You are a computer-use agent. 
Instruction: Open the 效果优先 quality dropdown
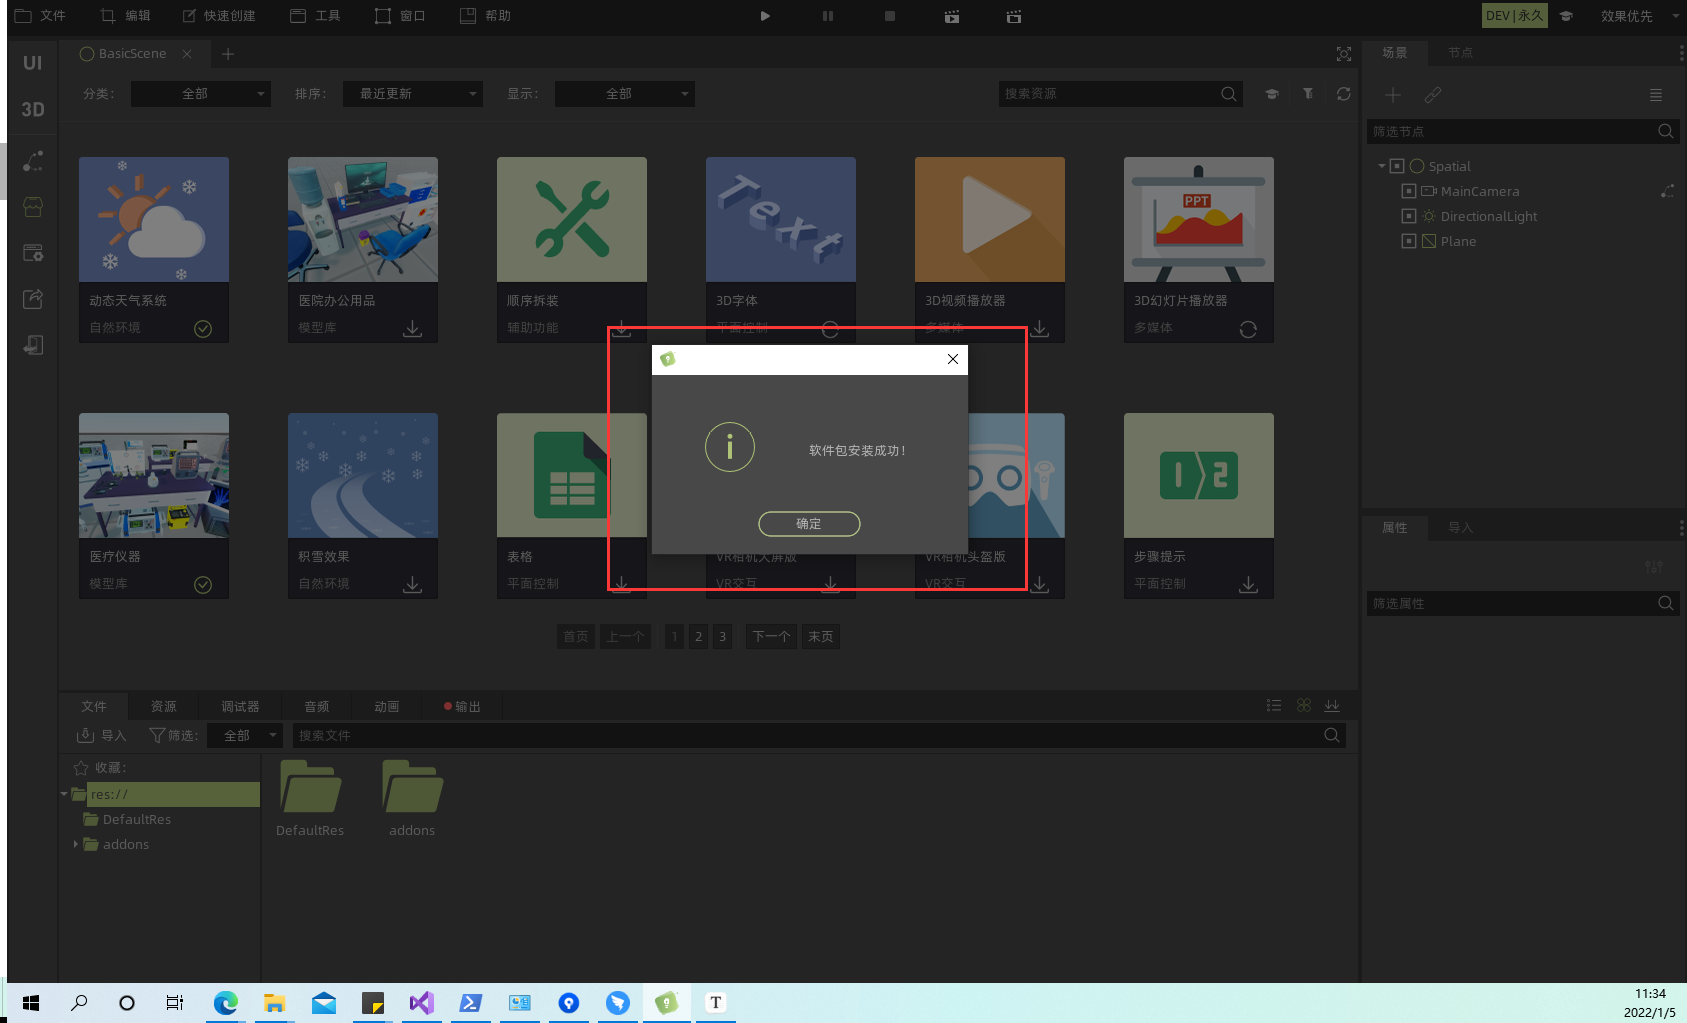point(1638,16)
